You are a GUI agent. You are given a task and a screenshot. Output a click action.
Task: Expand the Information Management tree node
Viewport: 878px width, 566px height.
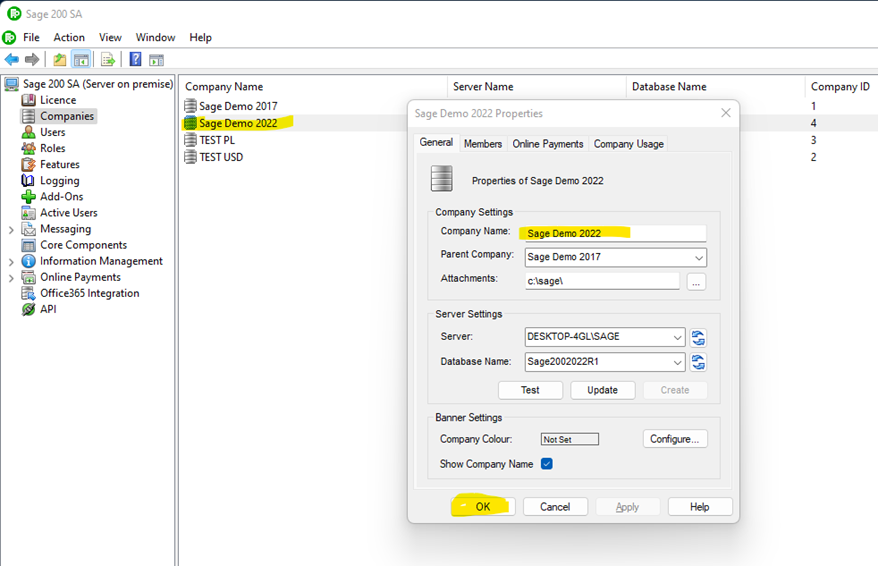click(x=11, y=261)
